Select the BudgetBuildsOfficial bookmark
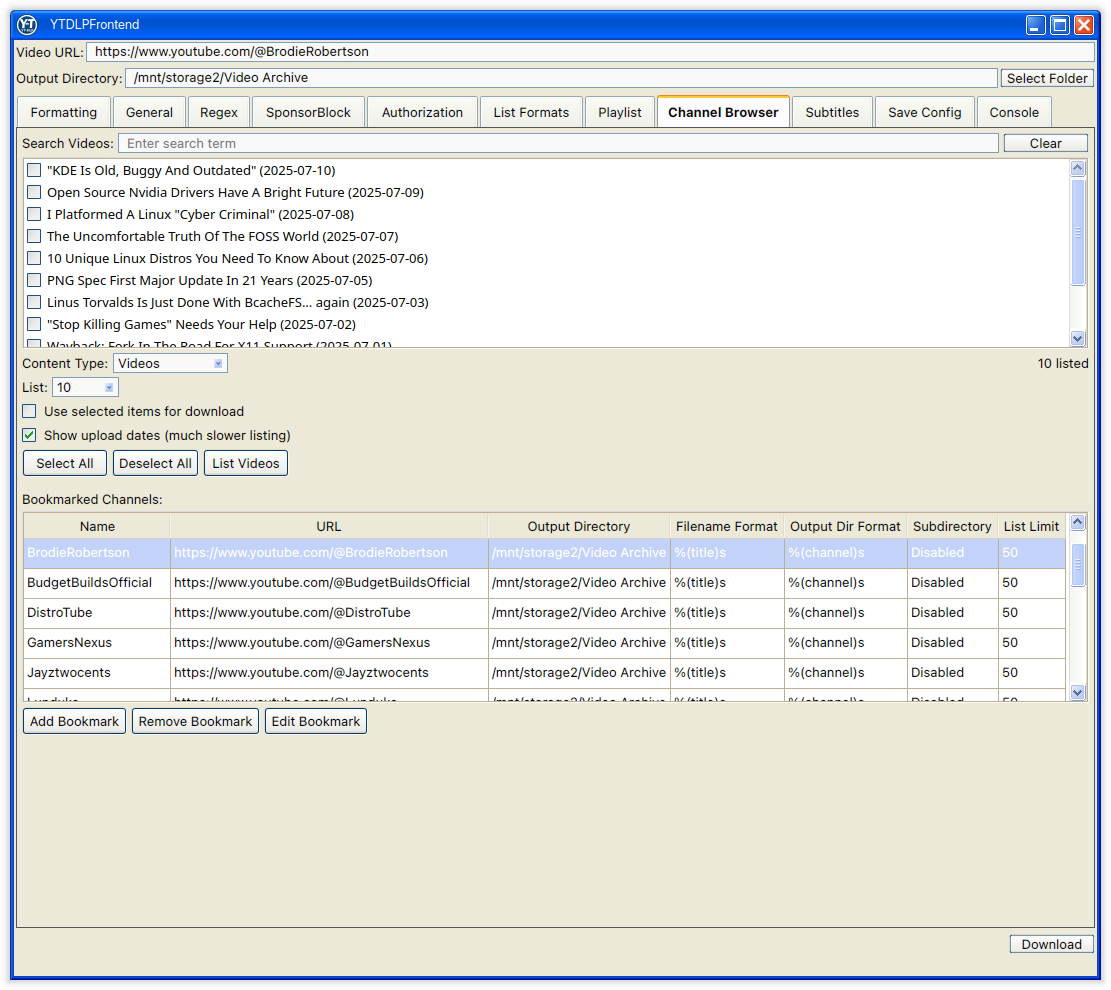This screenshot has width=1111, height=990. pos(89,583)
